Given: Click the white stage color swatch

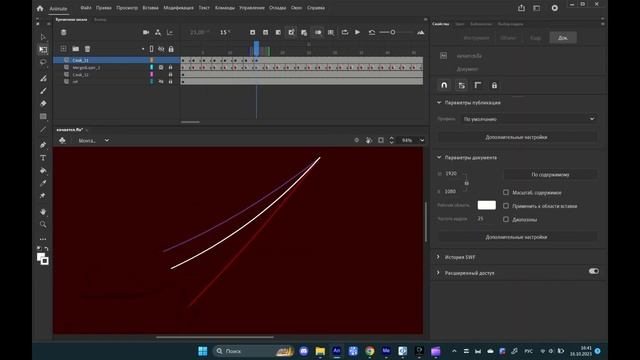Looking at the screenshot, I should click(x=487, y=205).
